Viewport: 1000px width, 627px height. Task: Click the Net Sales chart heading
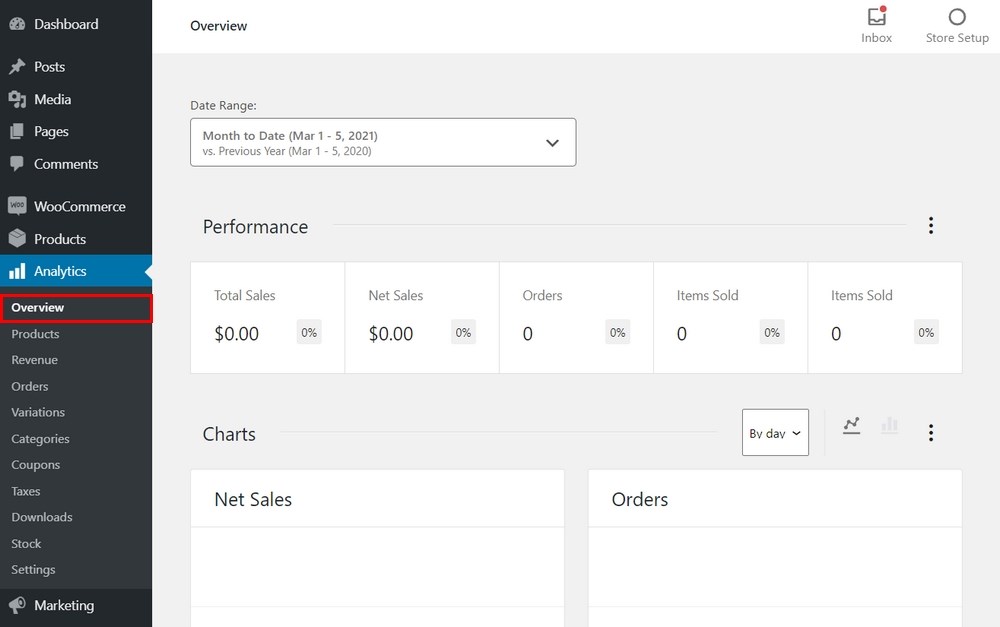(x=253, y=499)
